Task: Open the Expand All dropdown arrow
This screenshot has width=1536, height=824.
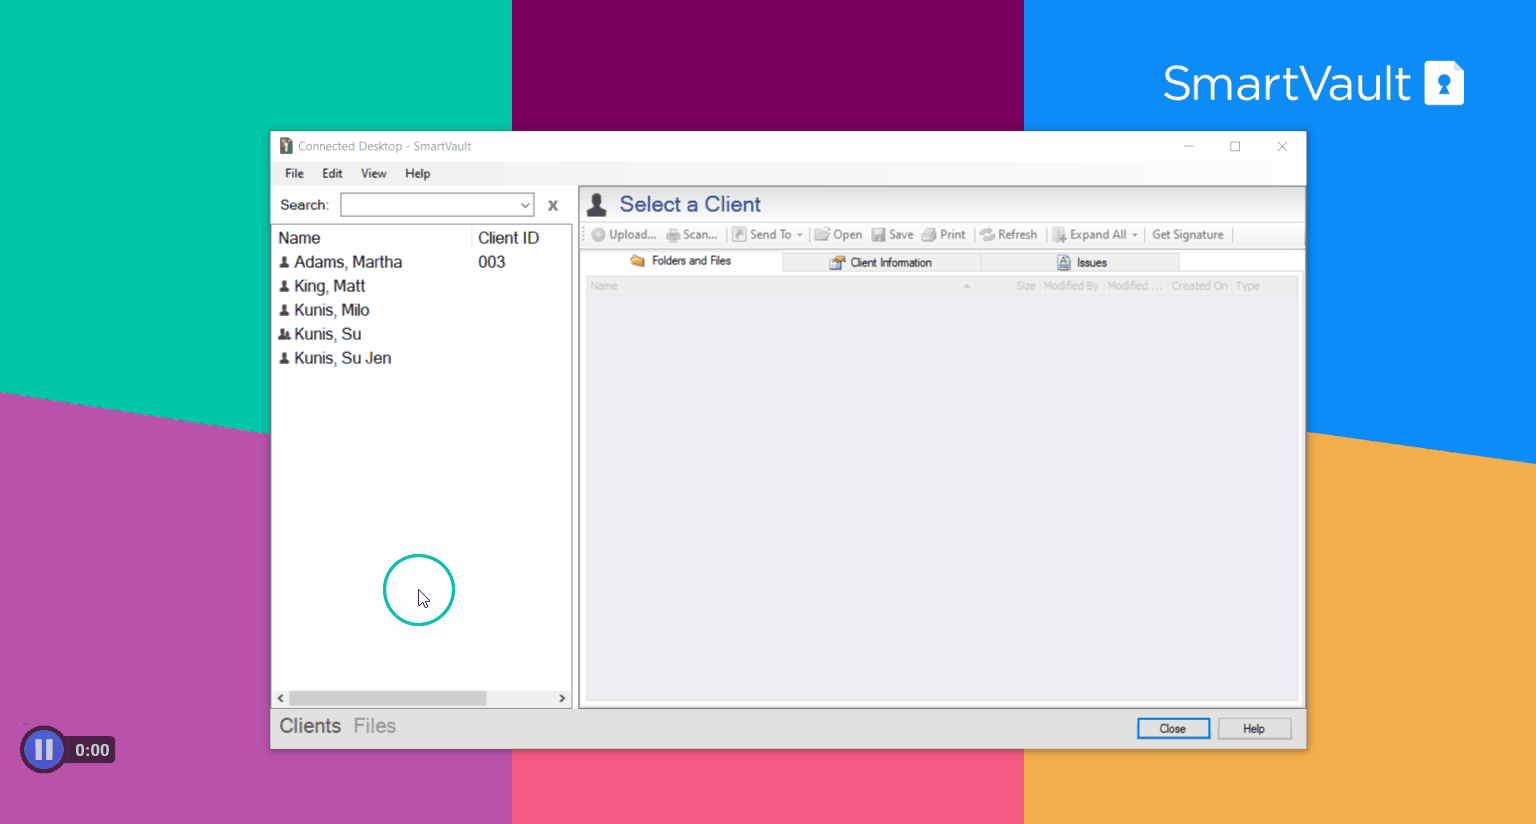Action: (x=1135, y=235)
